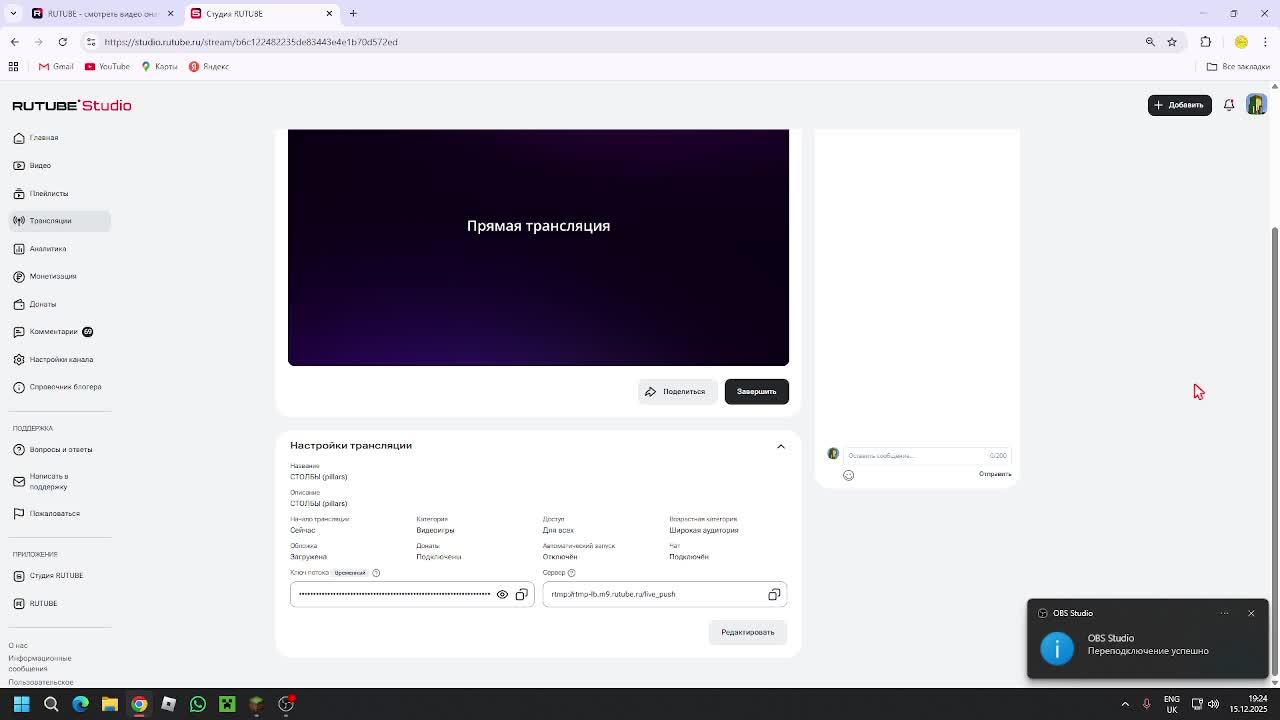Collapse the Настройки трансляции panel

click(x=781, y=446)
